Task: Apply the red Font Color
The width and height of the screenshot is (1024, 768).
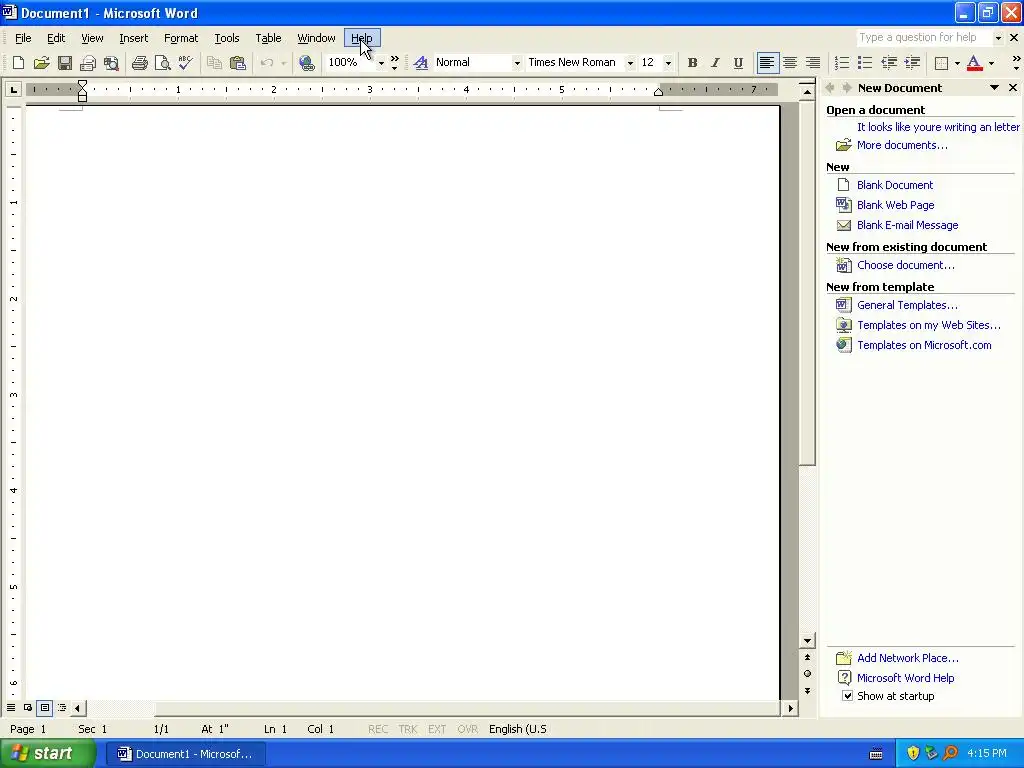Action: pos(974,63)
